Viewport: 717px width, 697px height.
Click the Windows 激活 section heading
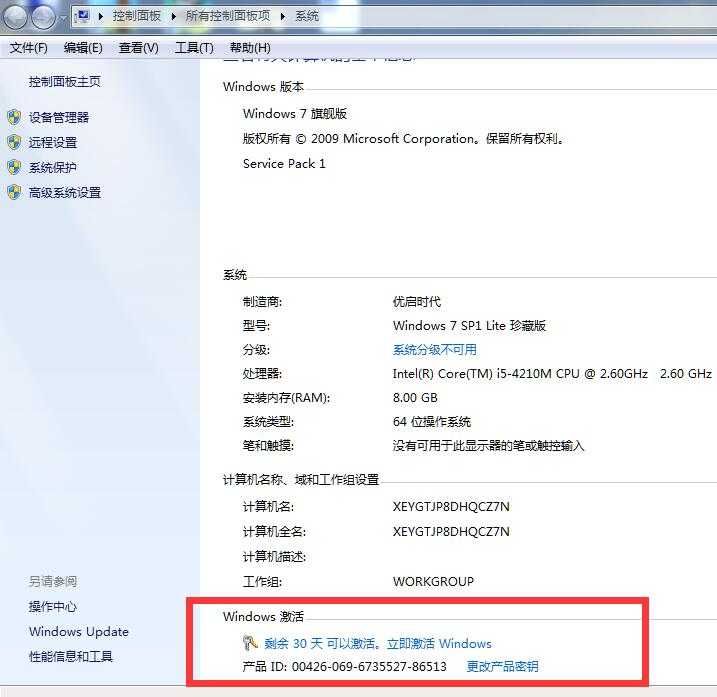coord(263,617)
